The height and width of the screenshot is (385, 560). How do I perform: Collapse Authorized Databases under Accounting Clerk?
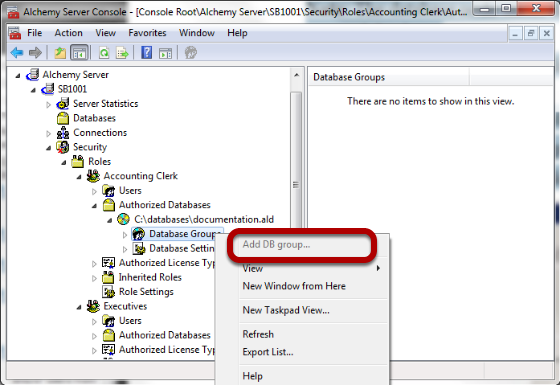94,206
